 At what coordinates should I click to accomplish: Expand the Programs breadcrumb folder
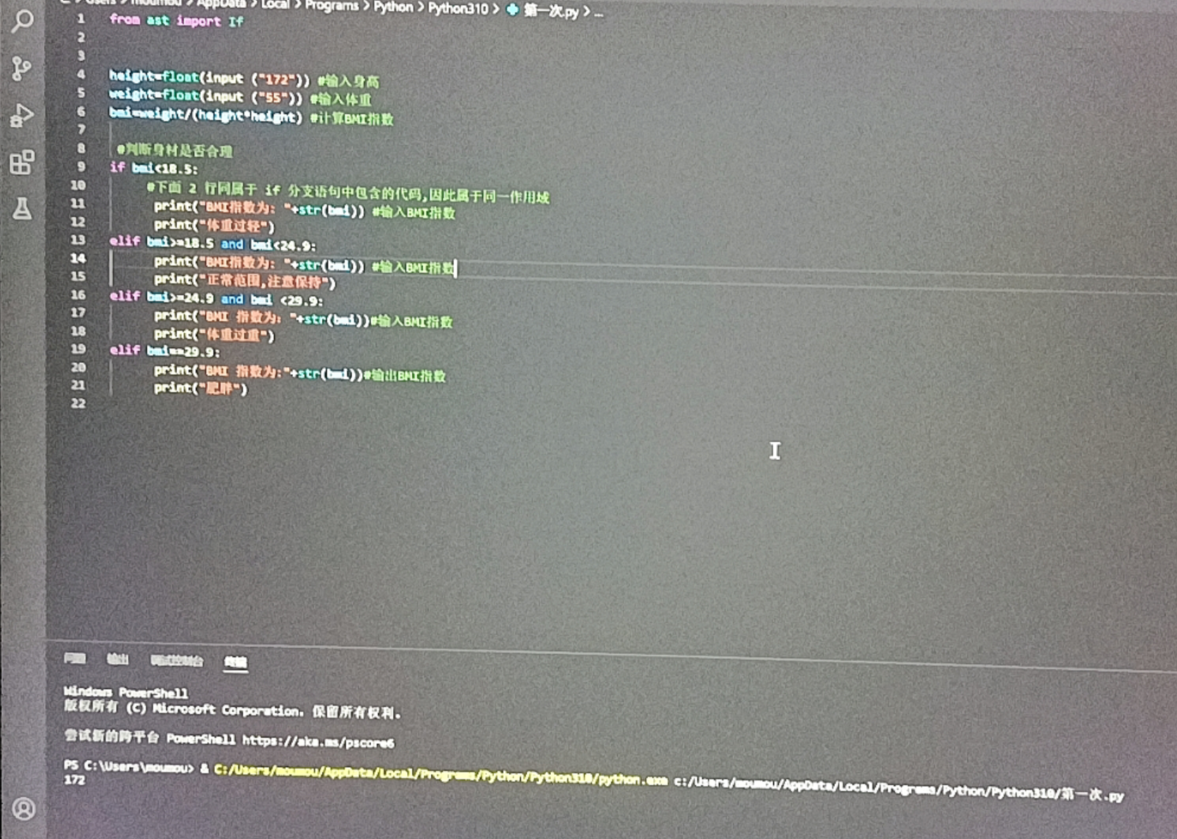tap(331, 7)
